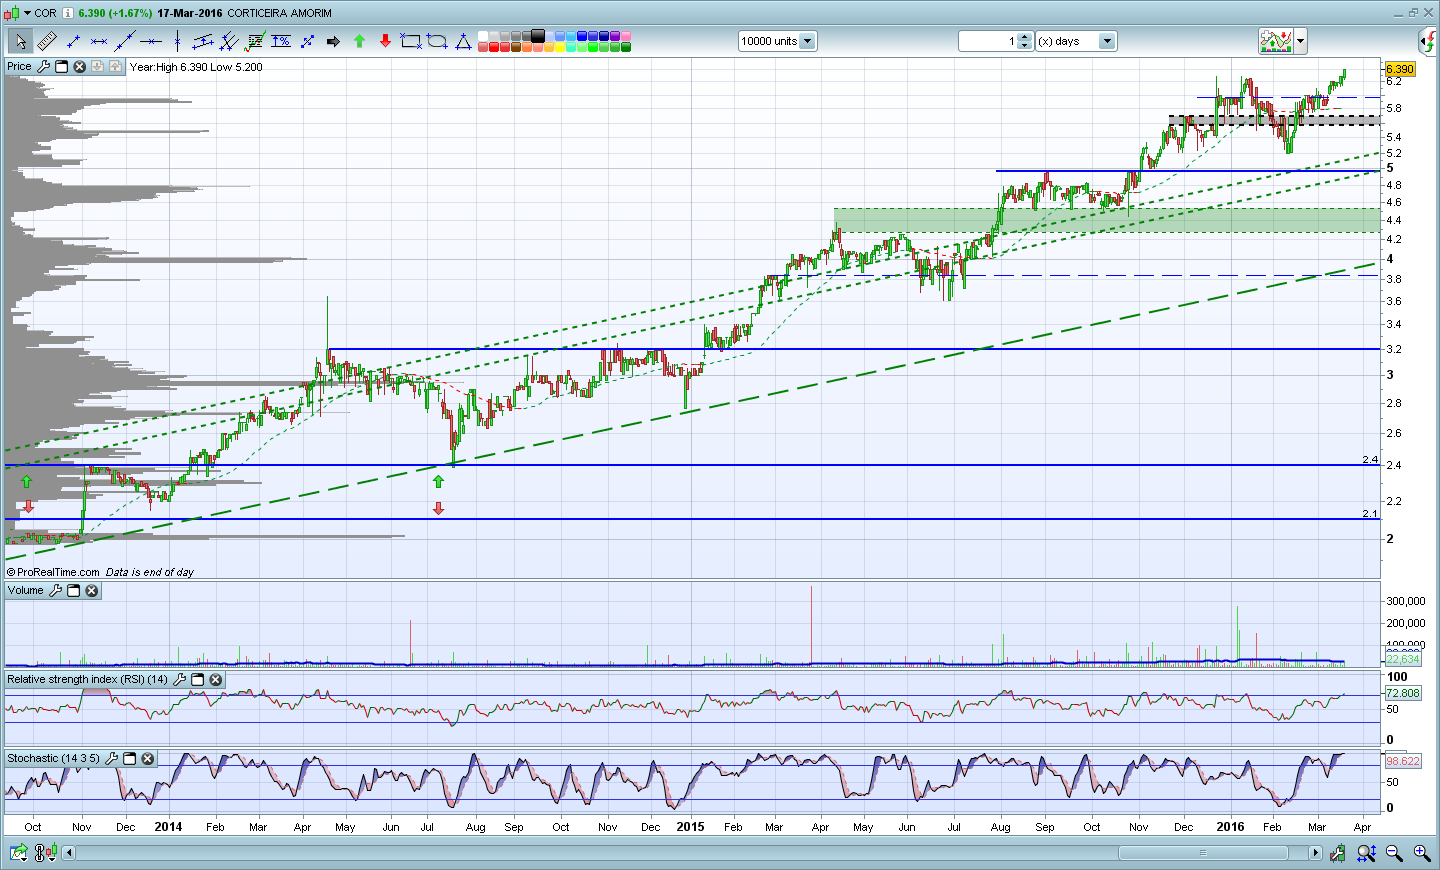Close the Price panel
Image resolution: width=1440 pixels, height=870 pixels.
point(79,67)
